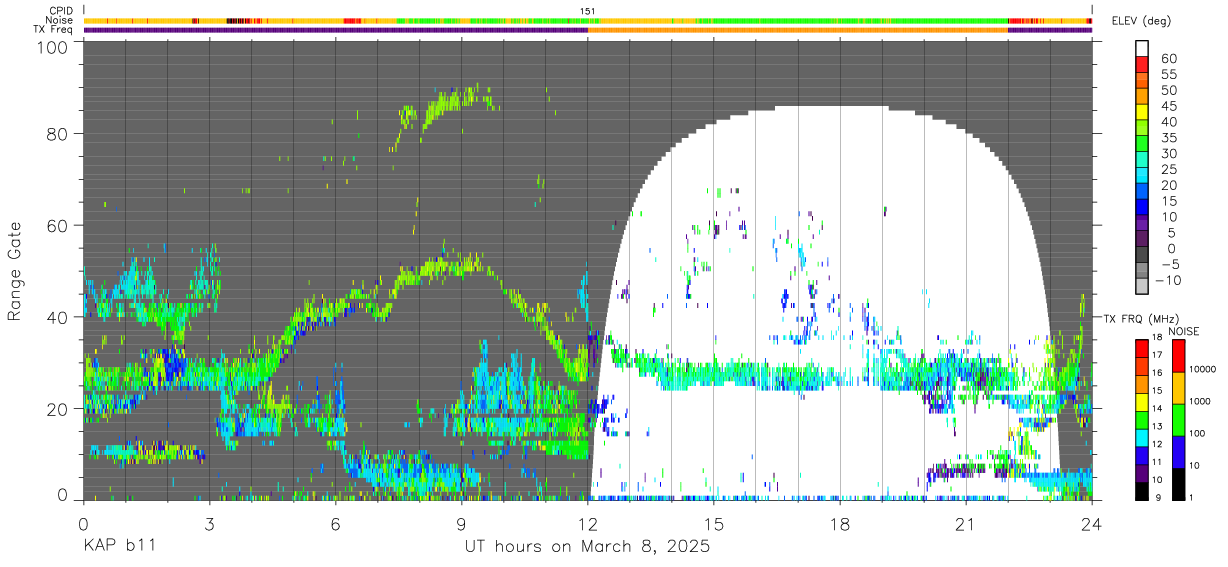Click the 1 label on the NOISE colorbar

(1192, 500)
